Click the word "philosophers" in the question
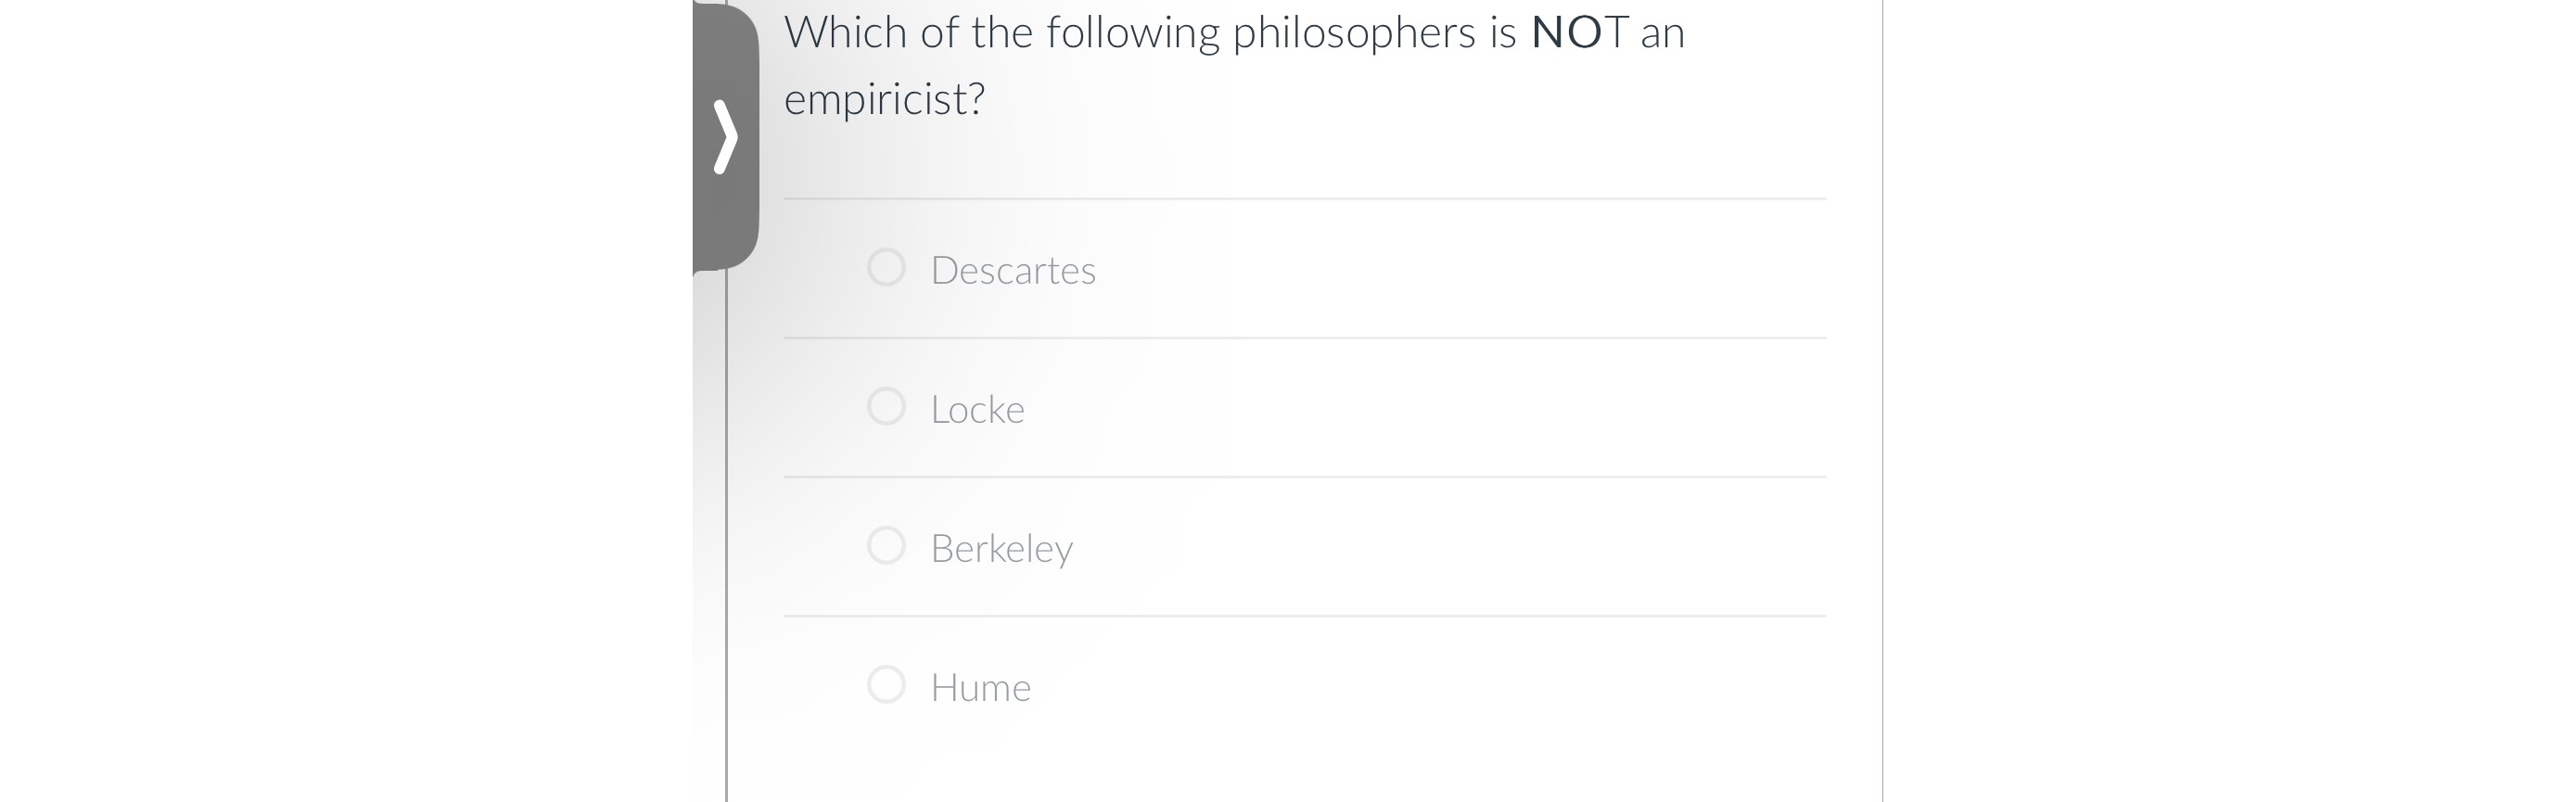 1354,33
